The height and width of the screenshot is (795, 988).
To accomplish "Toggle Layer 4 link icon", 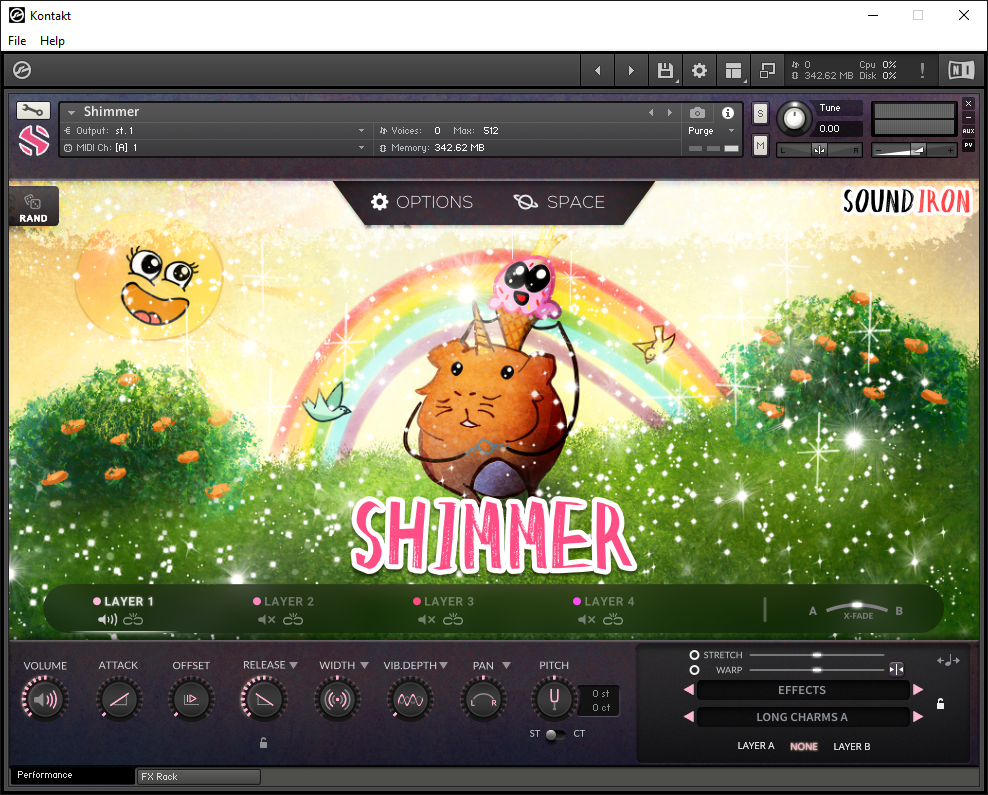I will tap(613, 620).
